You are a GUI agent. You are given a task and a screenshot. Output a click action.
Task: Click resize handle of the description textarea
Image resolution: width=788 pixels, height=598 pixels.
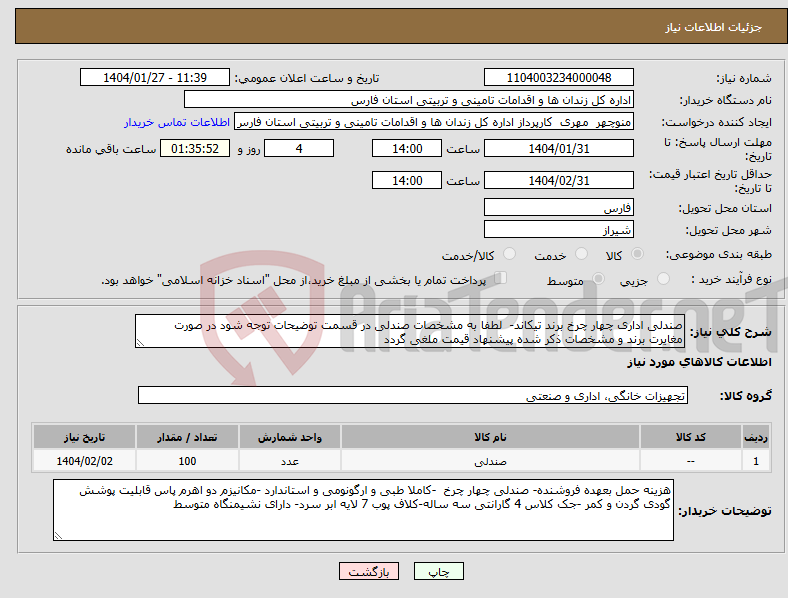pyautogui.click(x=140, y=343)
